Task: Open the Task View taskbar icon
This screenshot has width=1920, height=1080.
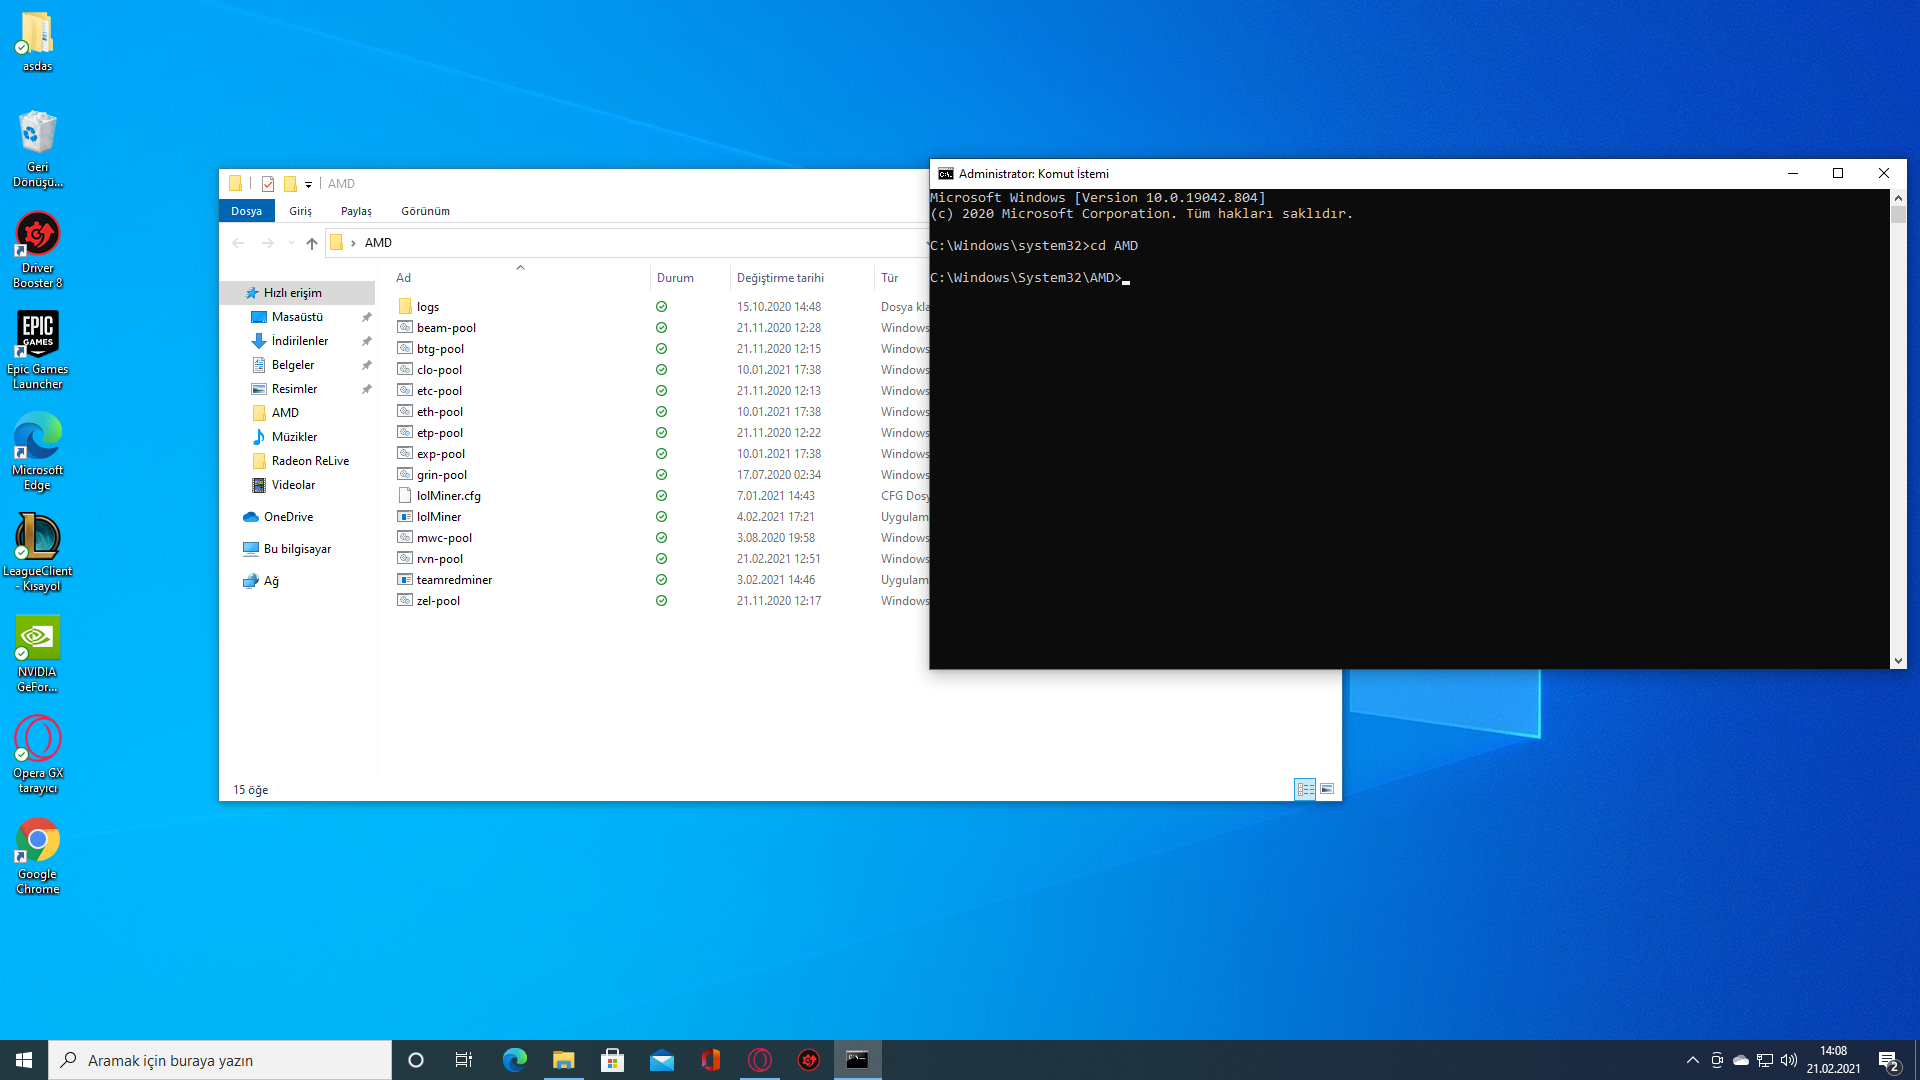Action: point(464,1060)
